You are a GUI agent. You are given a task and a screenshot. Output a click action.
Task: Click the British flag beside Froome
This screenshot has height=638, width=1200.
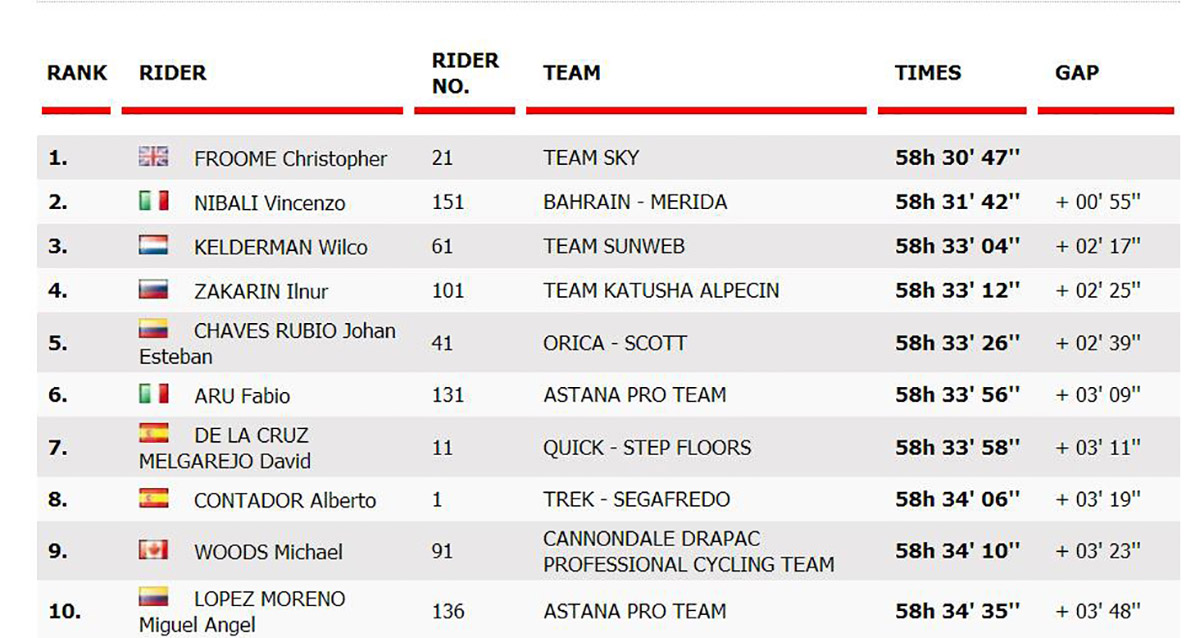[153, 156]
